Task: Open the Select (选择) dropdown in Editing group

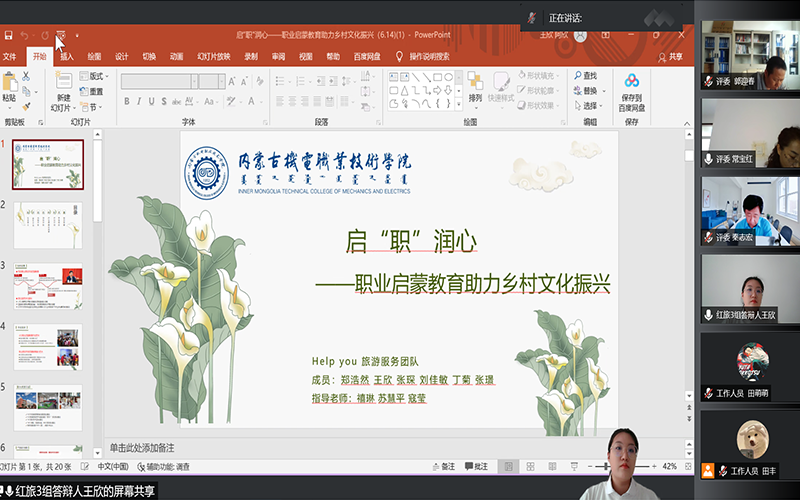Action: (590, 106)
